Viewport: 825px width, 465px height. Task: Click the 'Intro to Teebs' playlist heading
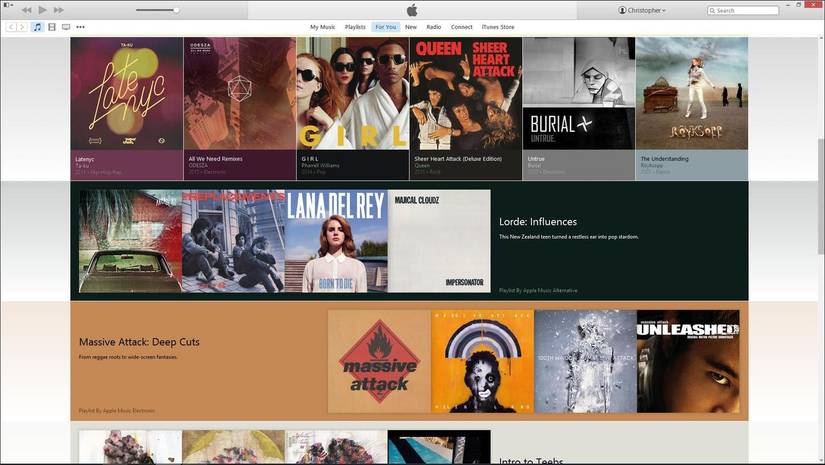coord(531,461)
